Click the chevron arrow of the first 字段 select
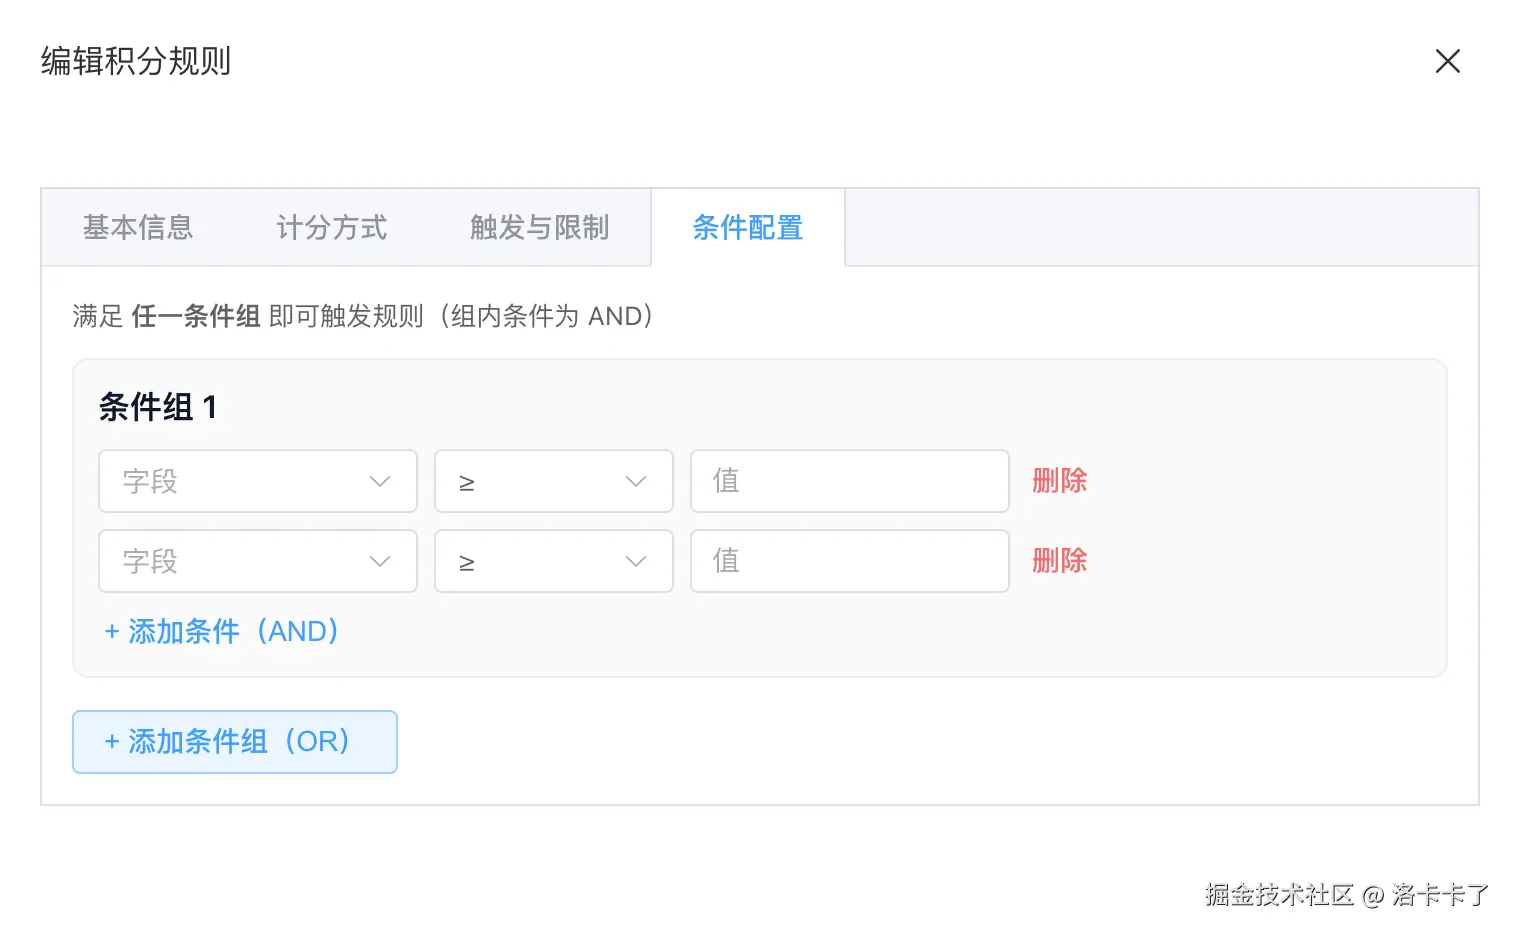This screenshot has height=934, width=1516. 380,481
